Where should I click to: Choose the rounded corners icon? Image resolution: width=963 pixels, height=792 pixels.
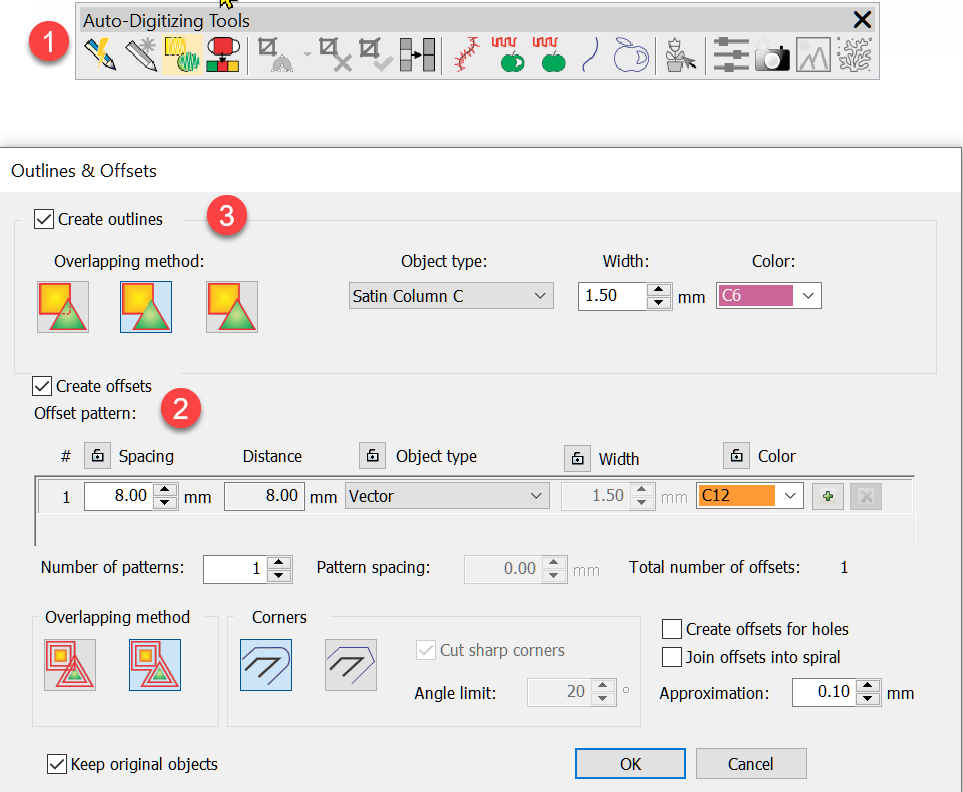pyautogui.click(x=266, y=665)
